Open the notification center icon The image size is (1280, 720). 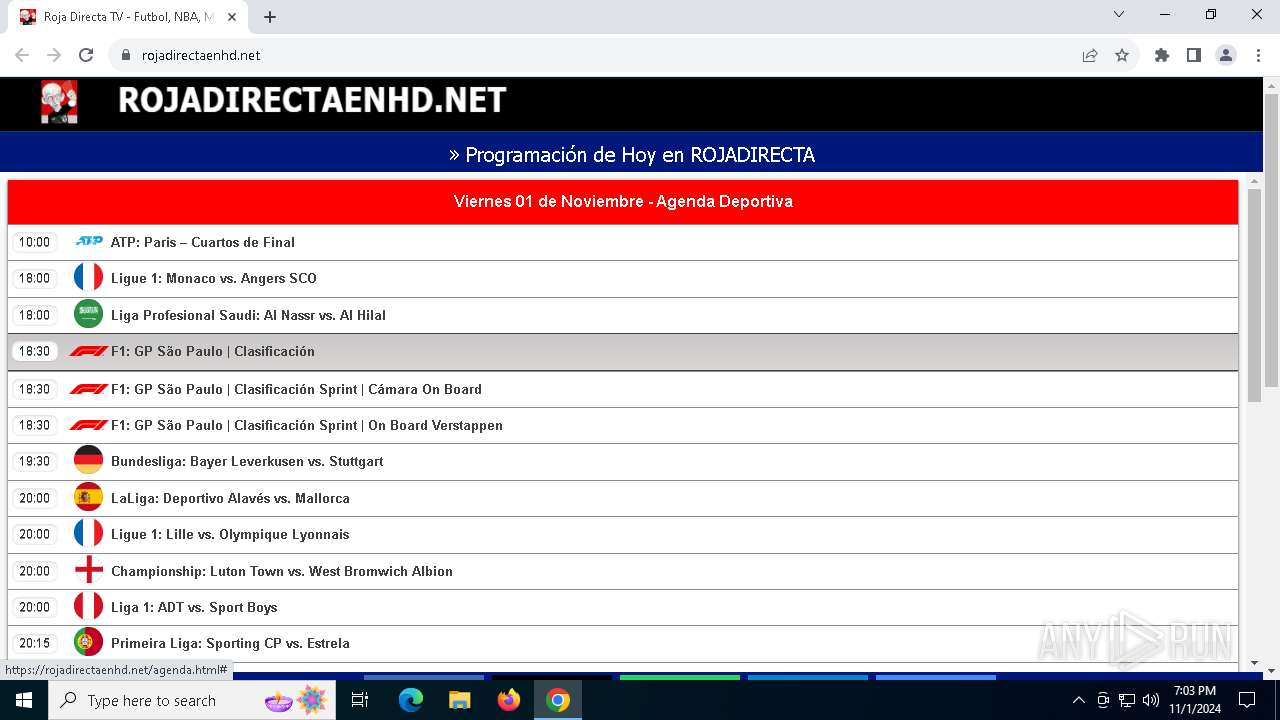pyautogui.click(x=1247, y=700)
